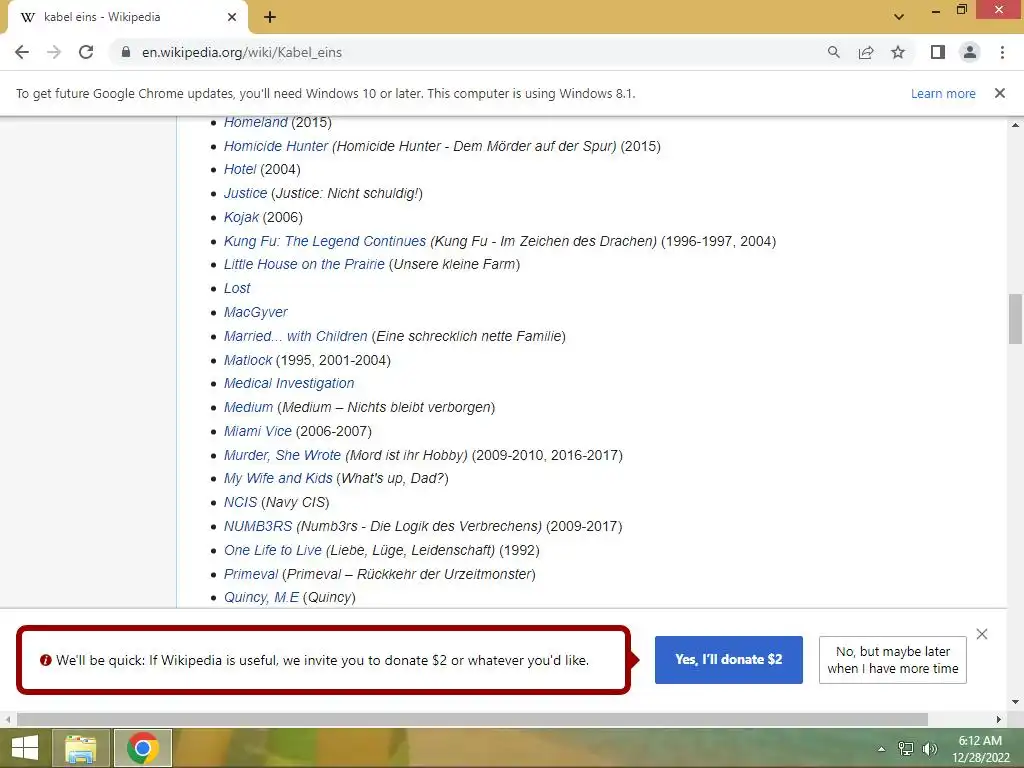Open the Quincy, M.E link
1024x768 pixels.
(261, 598)
